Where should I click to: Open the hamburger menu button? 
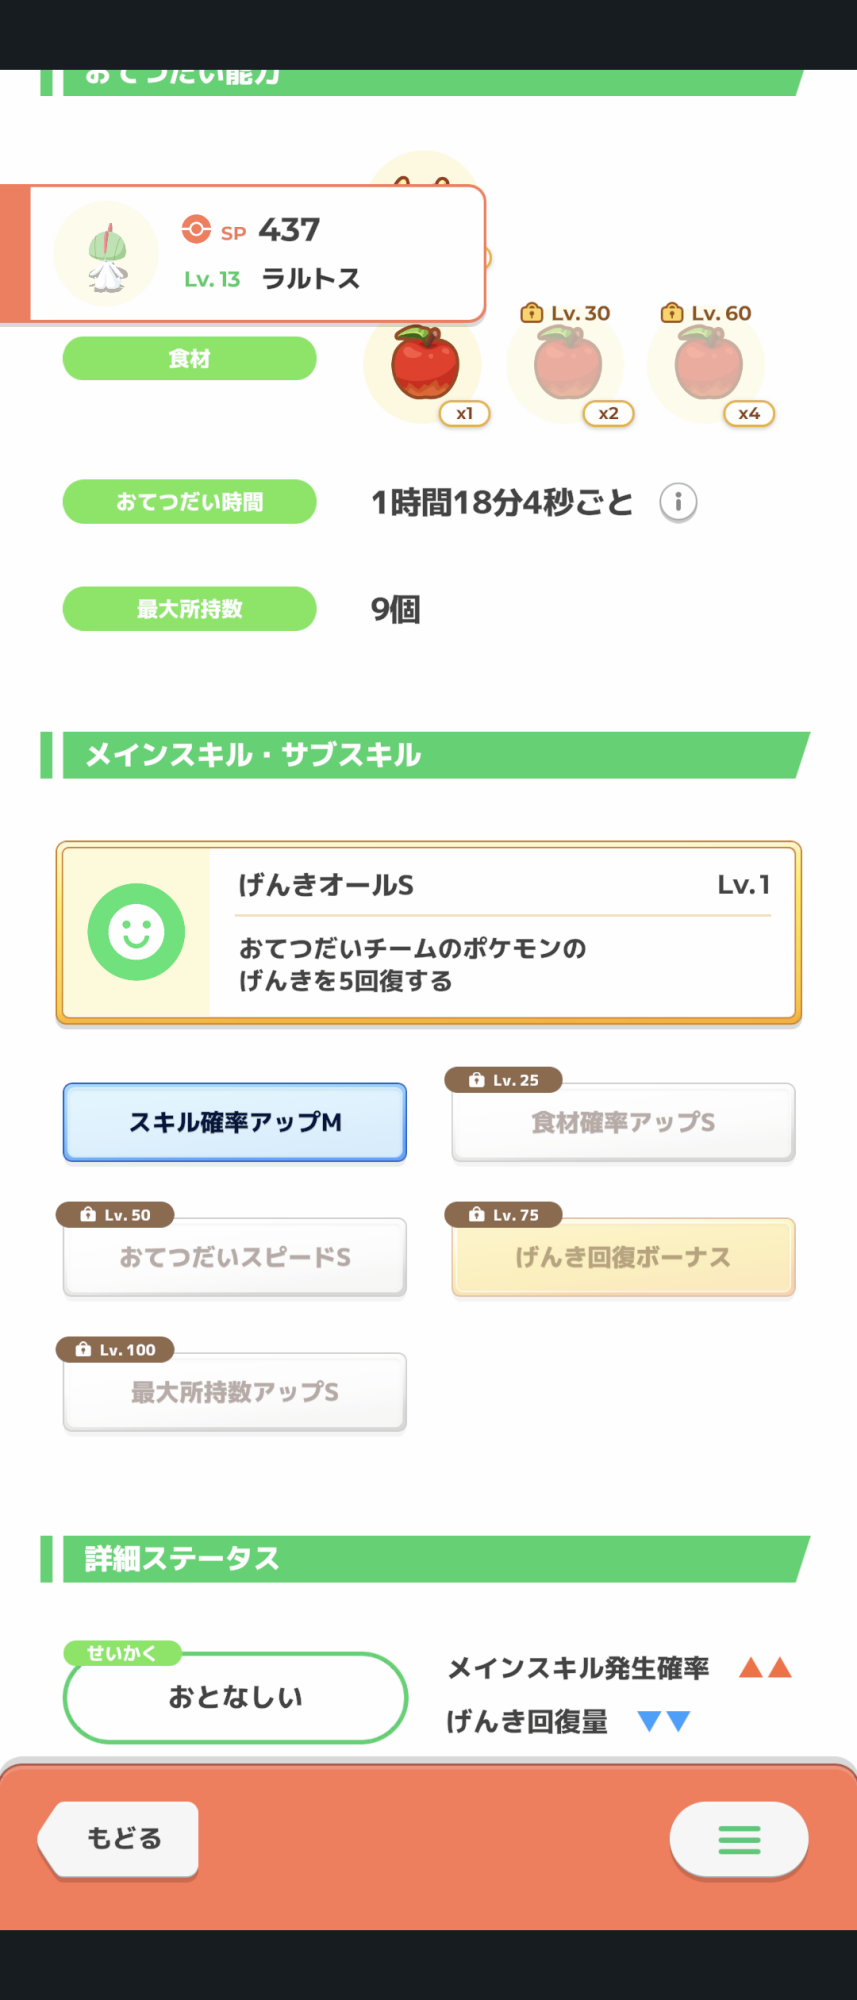[x=739, y=1839]
